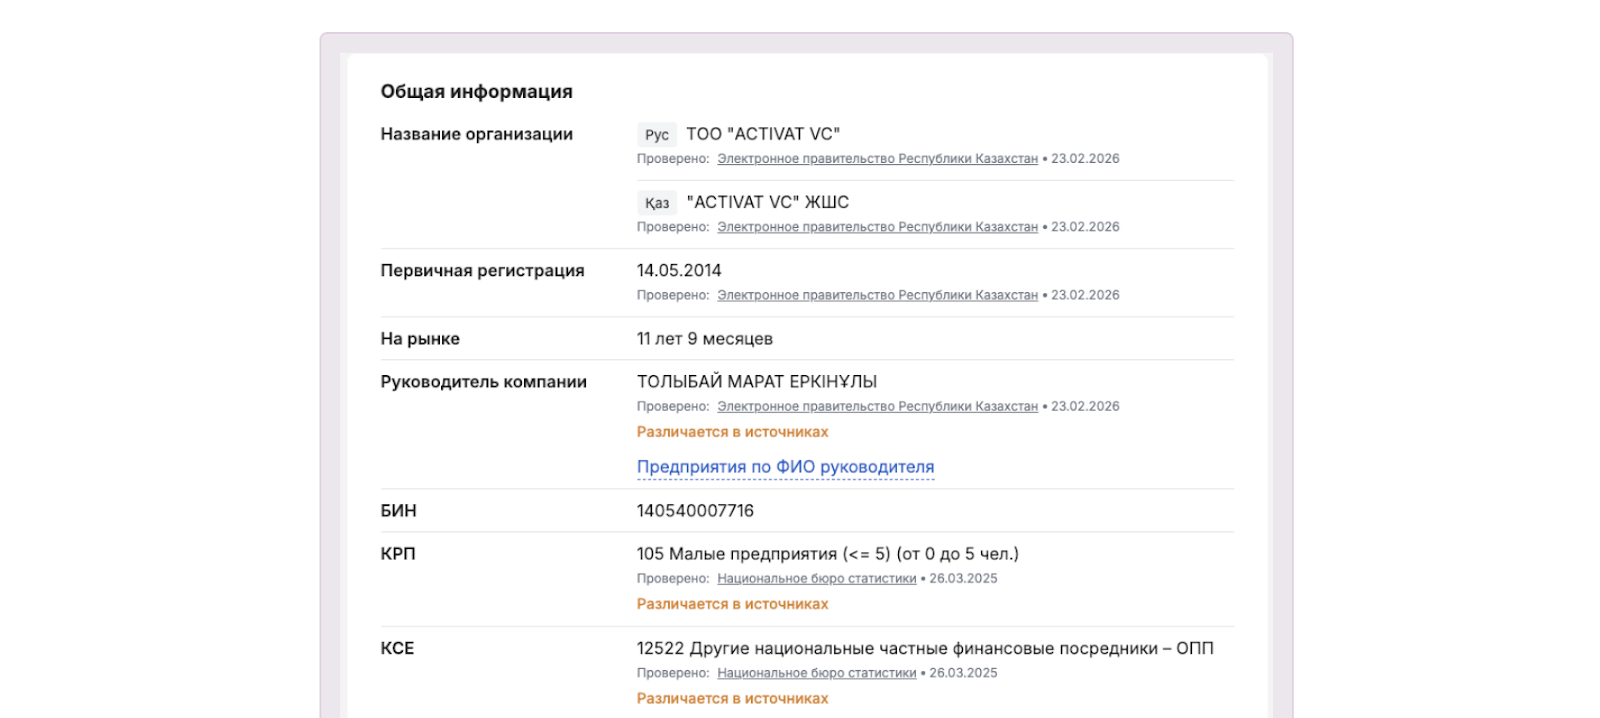The height and width of the screenshot is (718, 1600).
Task: Open the e-government source link under Руководитель компании
Action: (877, 406)
